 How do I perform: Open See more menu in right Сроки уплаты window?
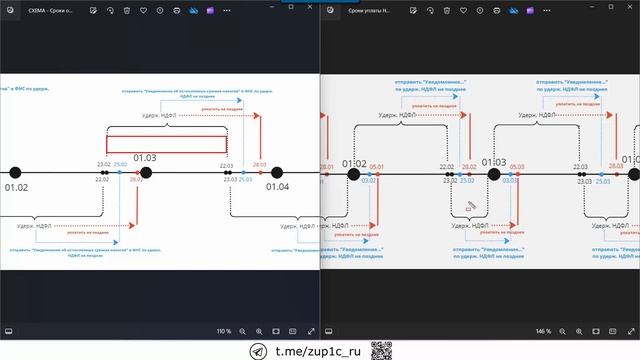(x=547, y=11)
